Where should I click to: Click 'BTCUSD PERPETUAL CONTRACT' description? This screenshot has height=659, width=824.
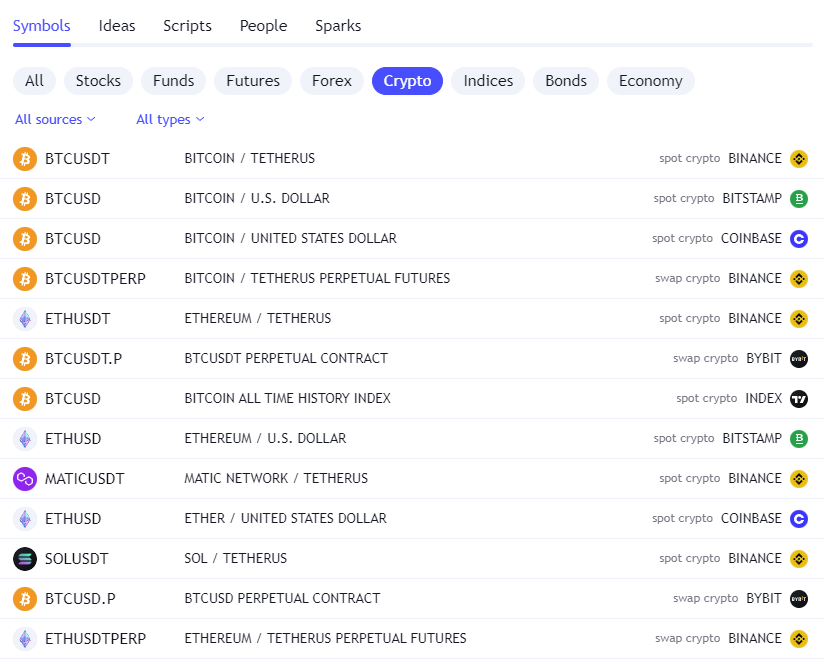click(282, 599)
